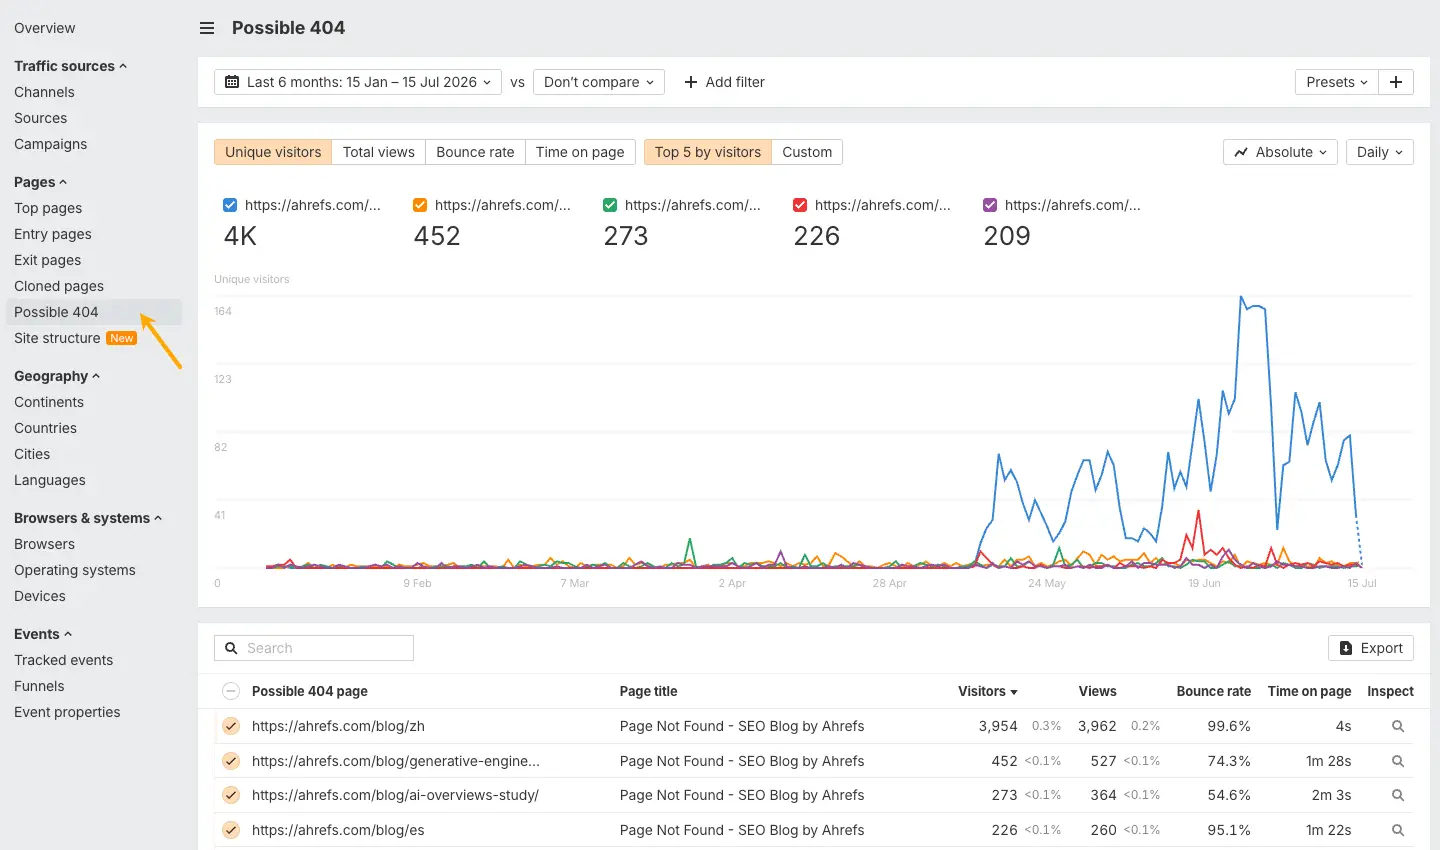The image size is (1440, 850).
Task: Inspect the blog/zh row magnifier icon
Action: pyautogui.click(x=1398, y=727)
